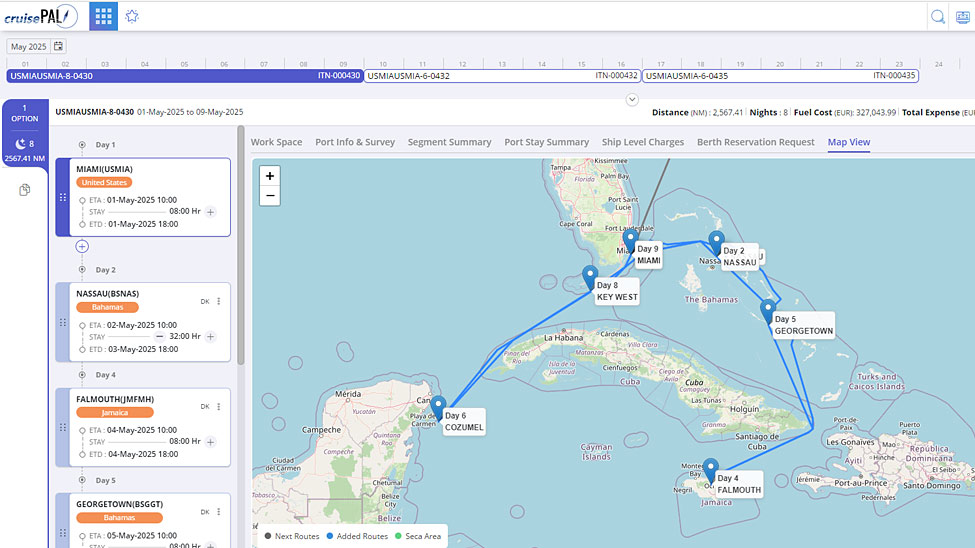Open Falmouth port three-dot menu
975x548 pixels.
[219, 407]
